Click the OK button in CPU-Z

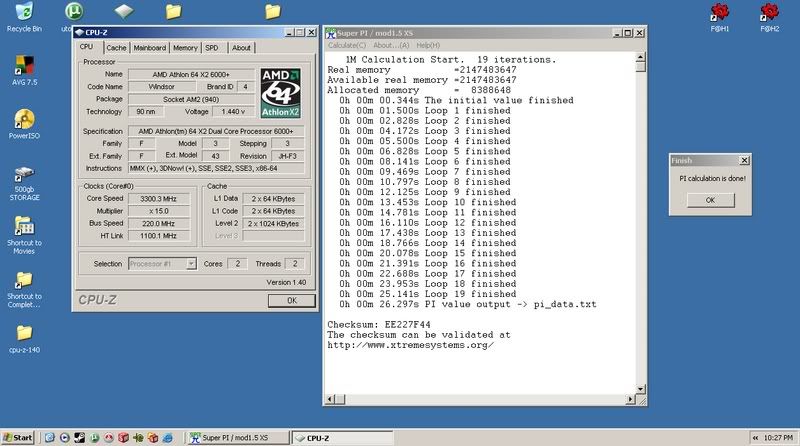coord(291,301)
